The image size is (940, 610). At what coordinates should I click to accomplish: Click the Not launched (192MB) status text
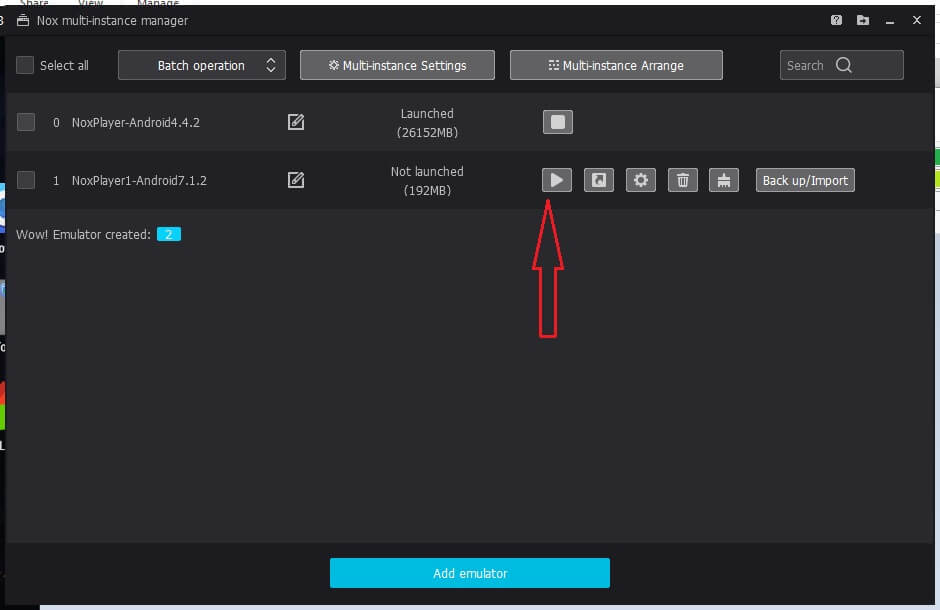[x=427, y=181]
